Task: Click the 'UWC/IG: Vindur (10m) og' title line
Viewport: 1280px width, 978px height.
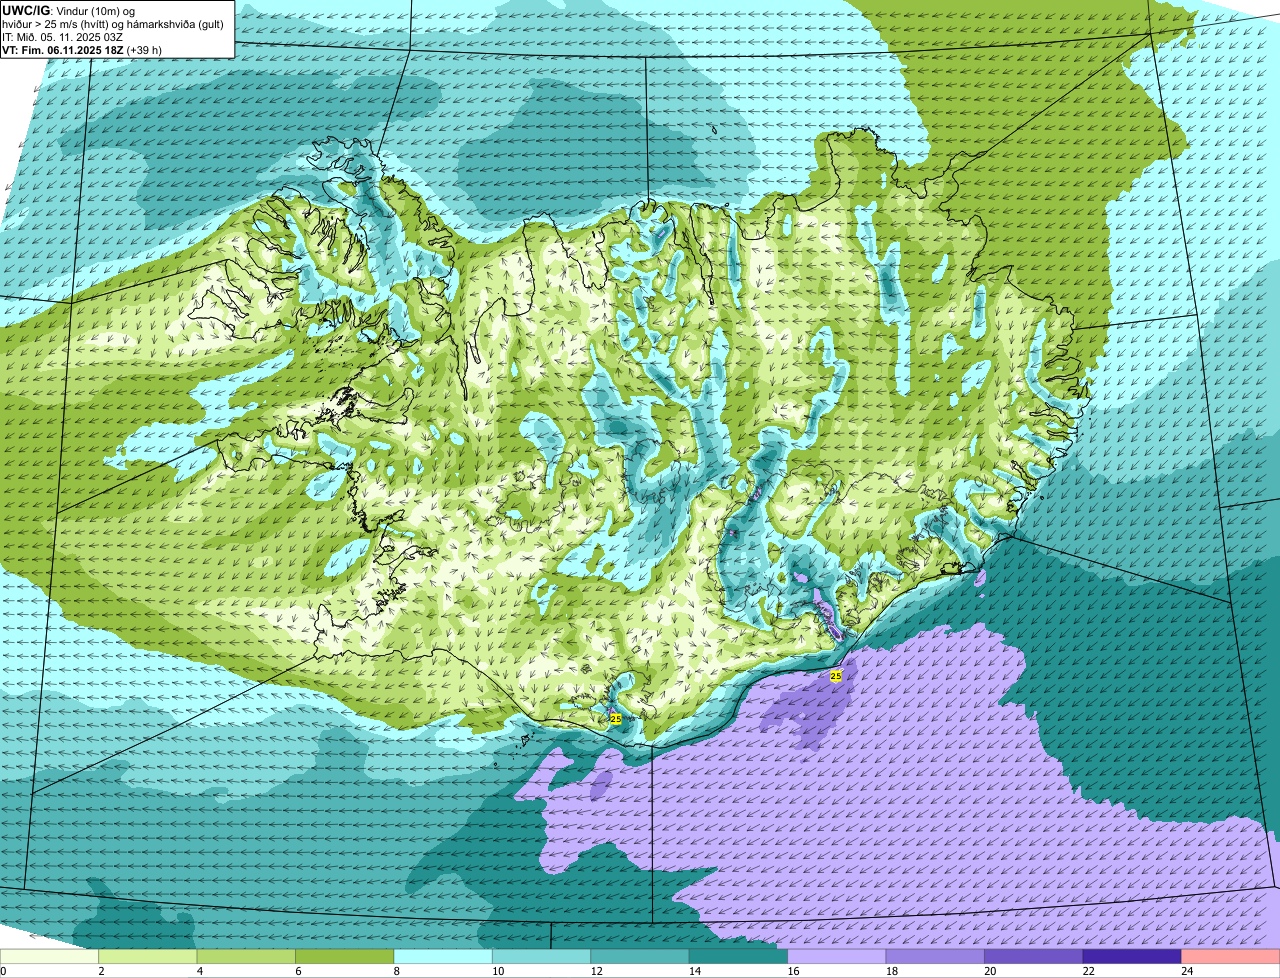Action: pyautogui.click(x=68, y=10)
